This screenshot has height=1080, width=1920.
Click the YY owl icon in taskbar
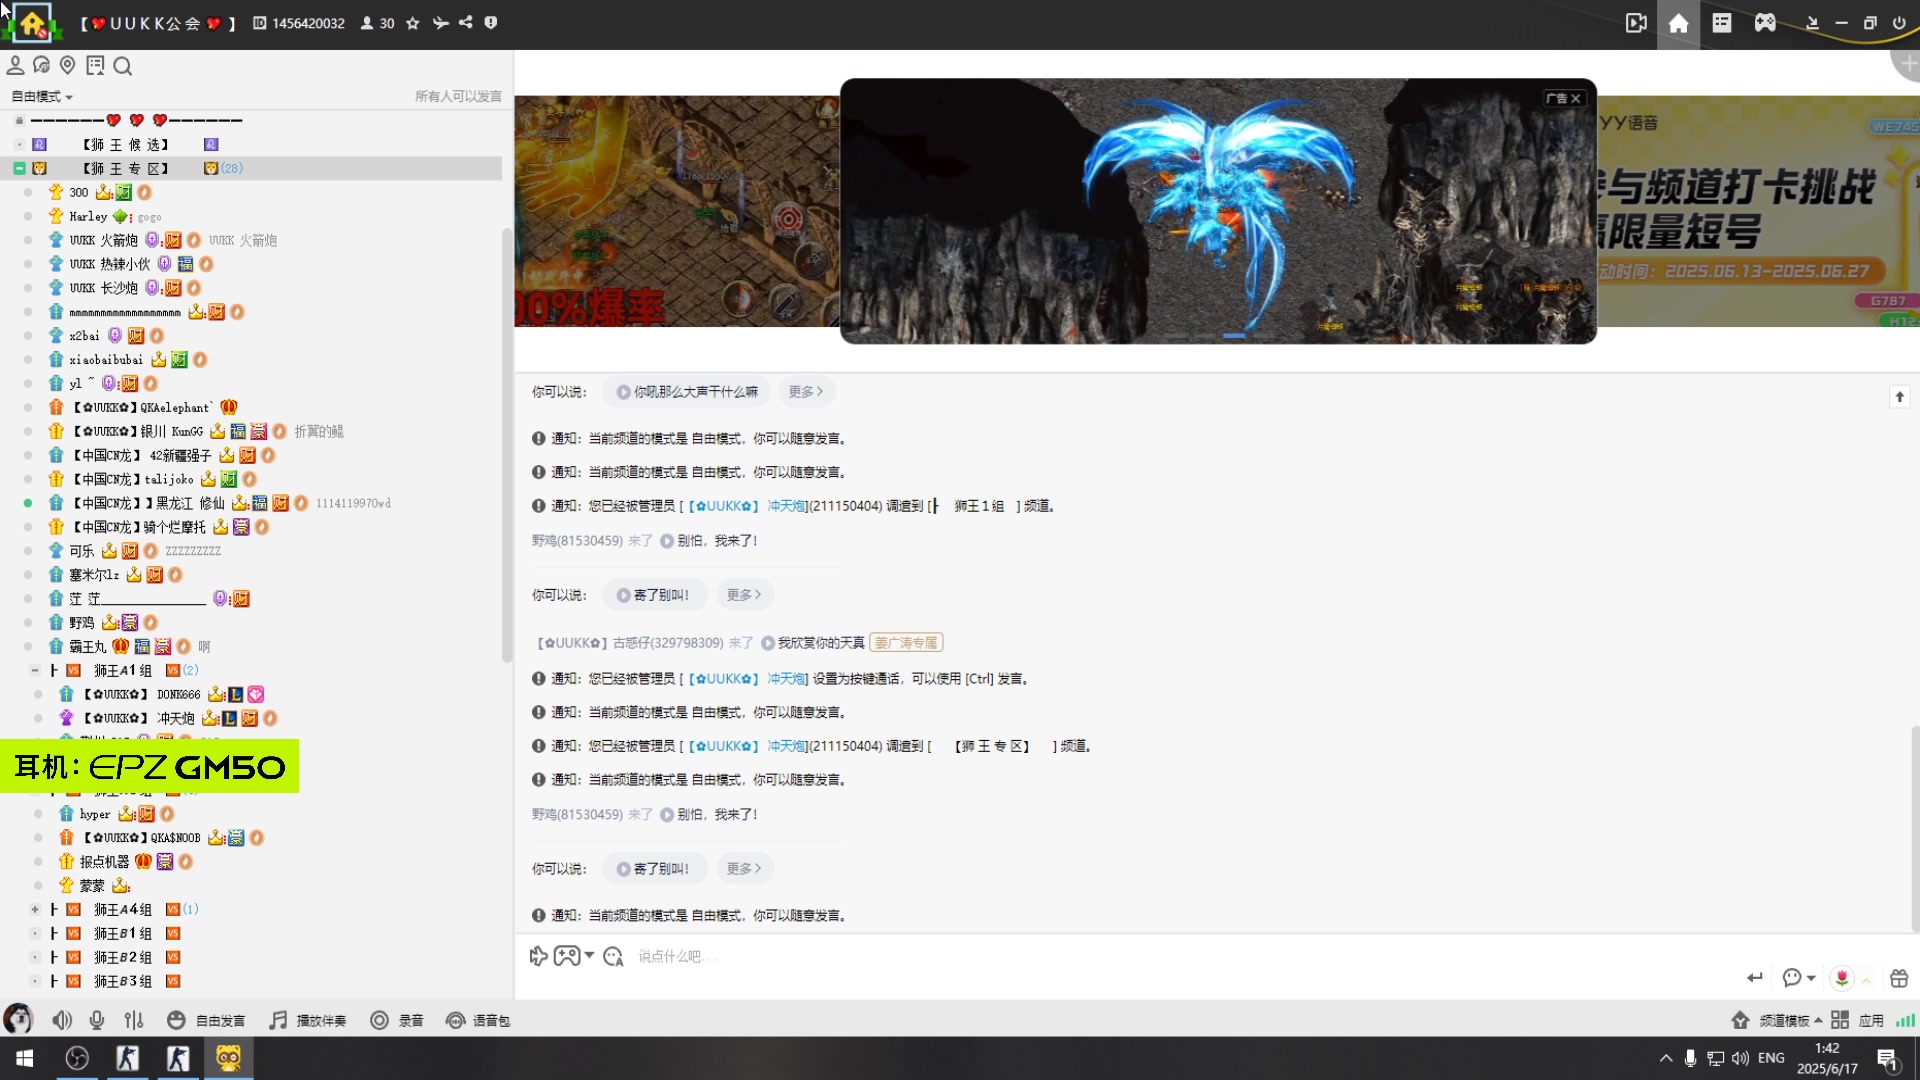tap(229, 1058)
